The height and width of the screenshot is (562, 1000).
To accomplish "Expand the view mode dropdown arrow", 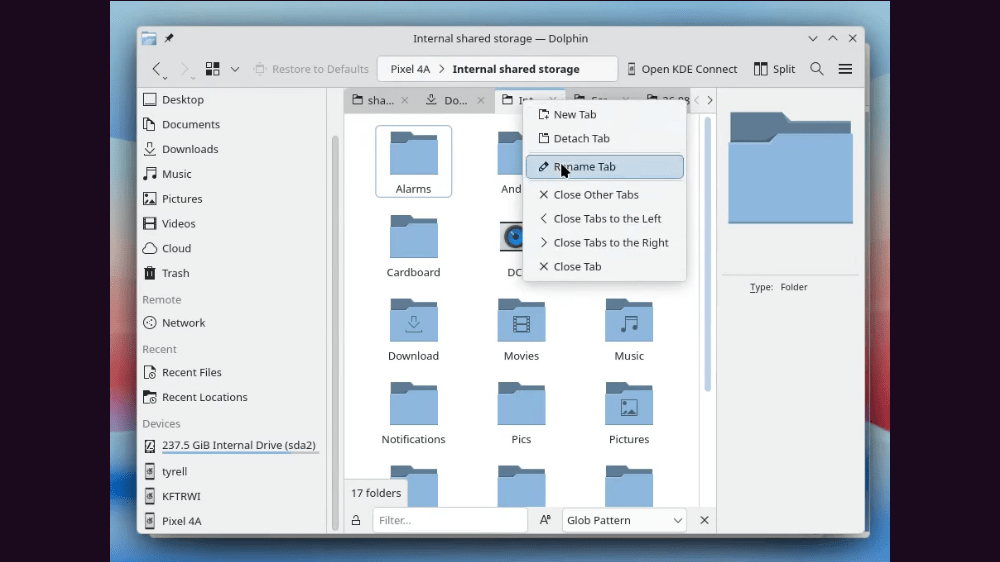I will 235,69.
